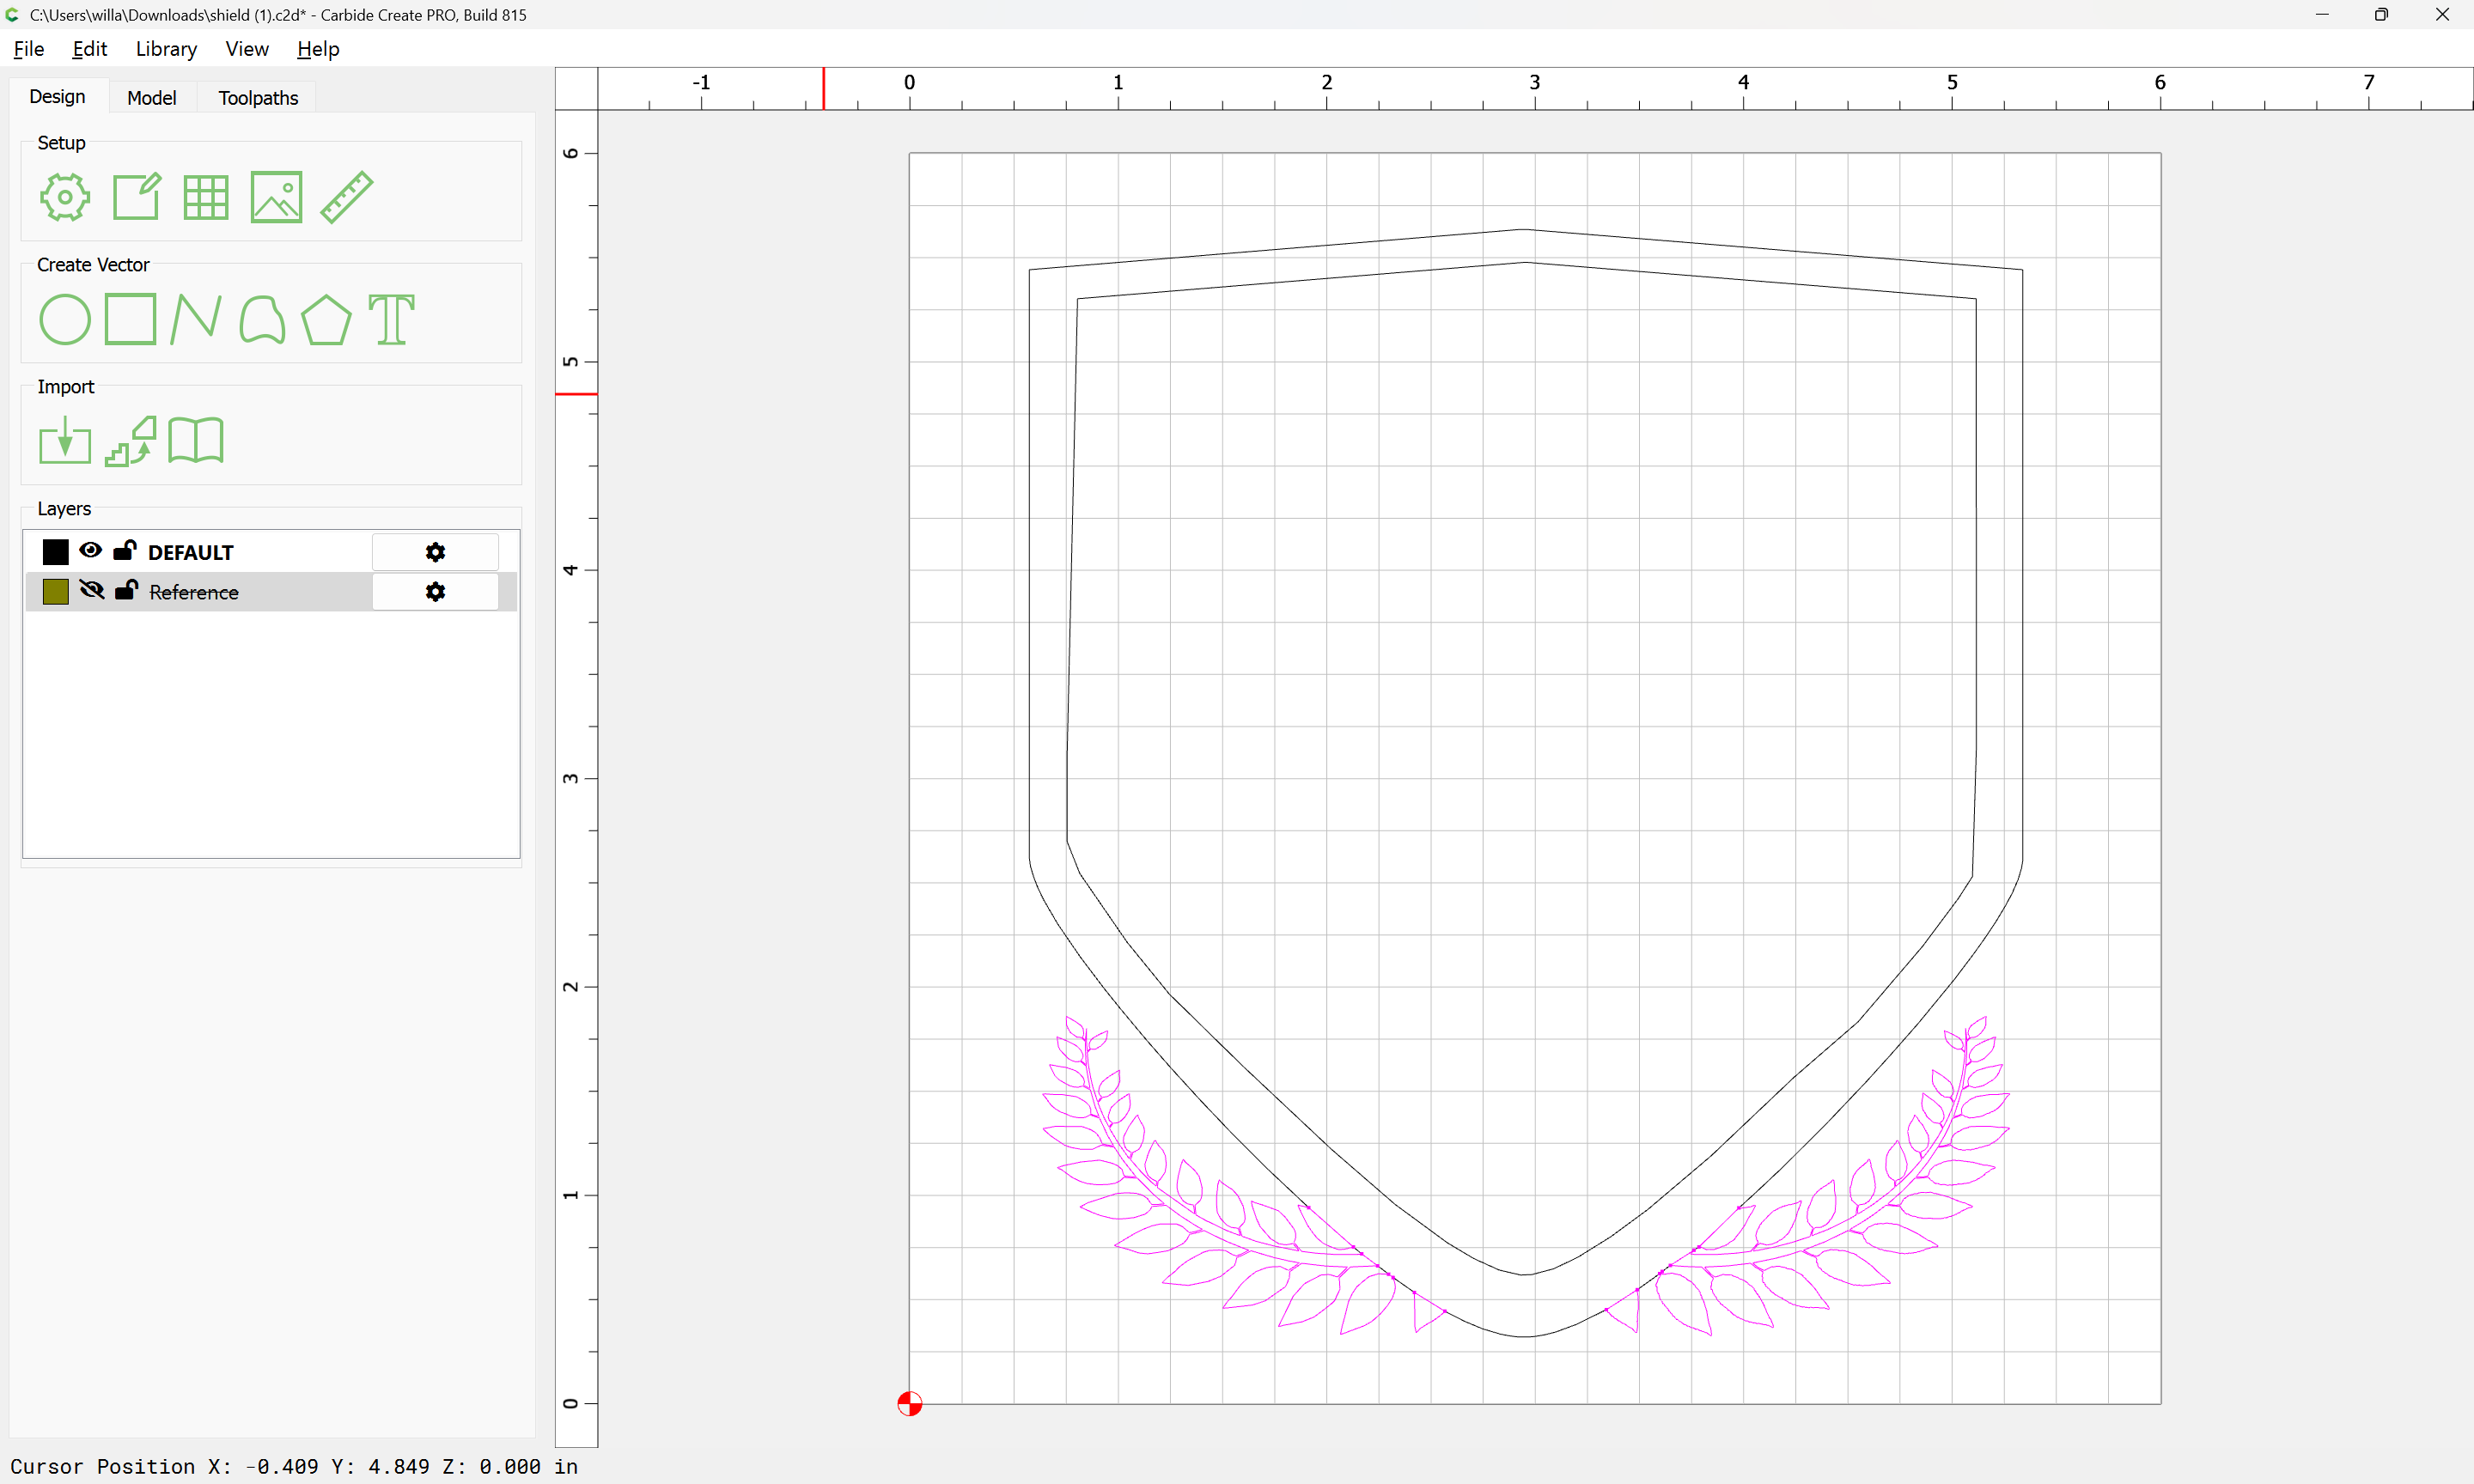Click the DEFAULT layer black color swatch

(x=56, y=552)
